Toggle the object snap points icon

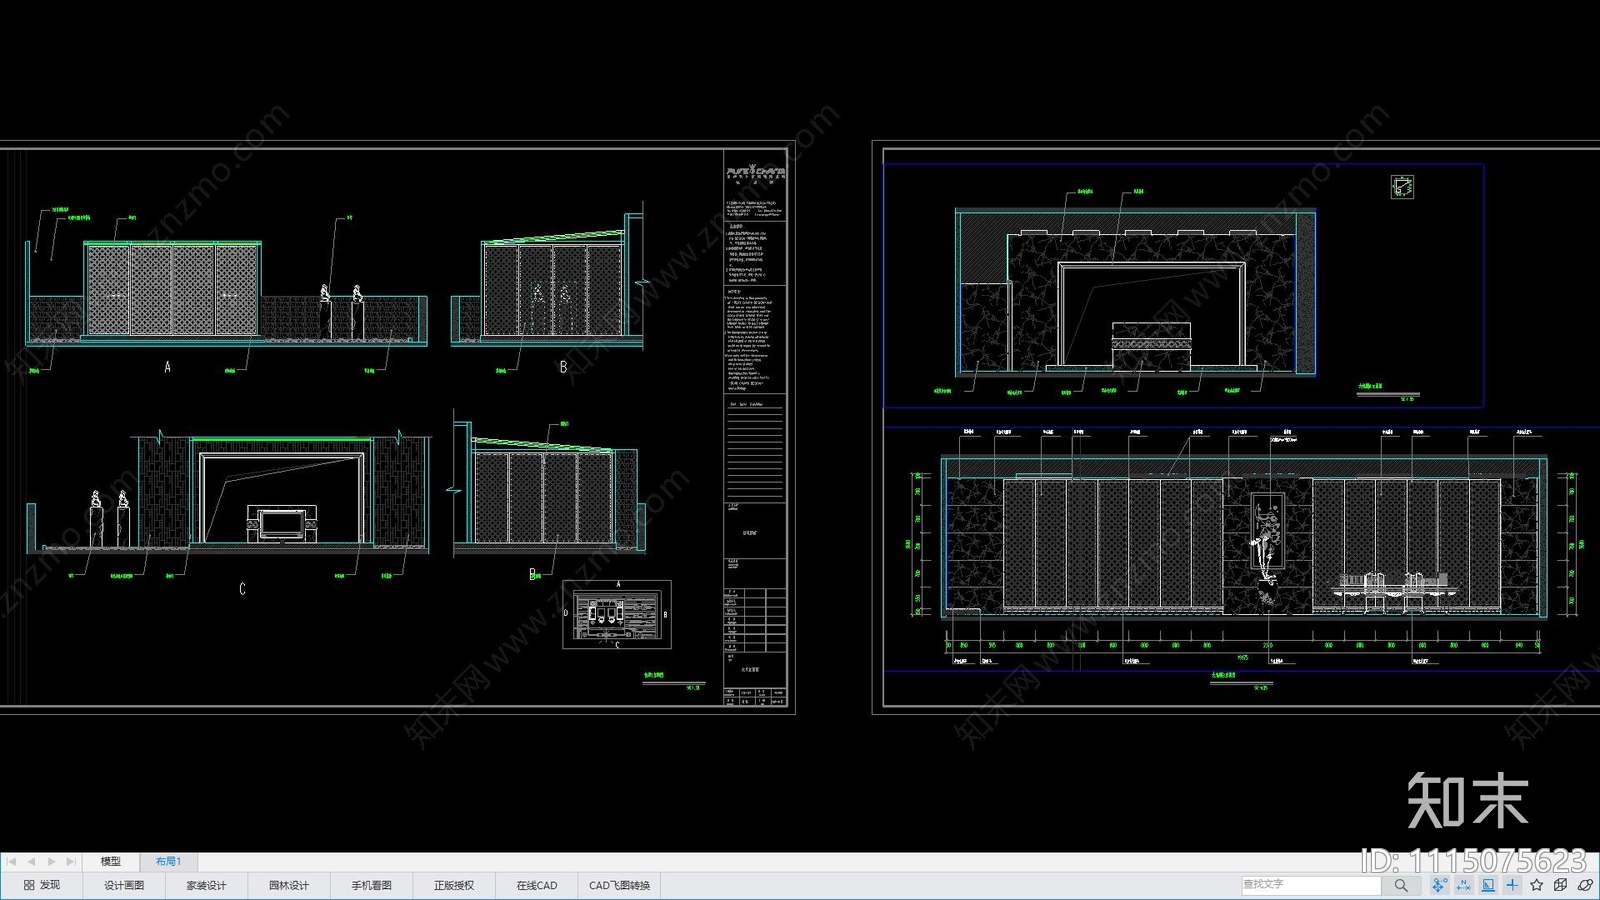coord(1439,885)
